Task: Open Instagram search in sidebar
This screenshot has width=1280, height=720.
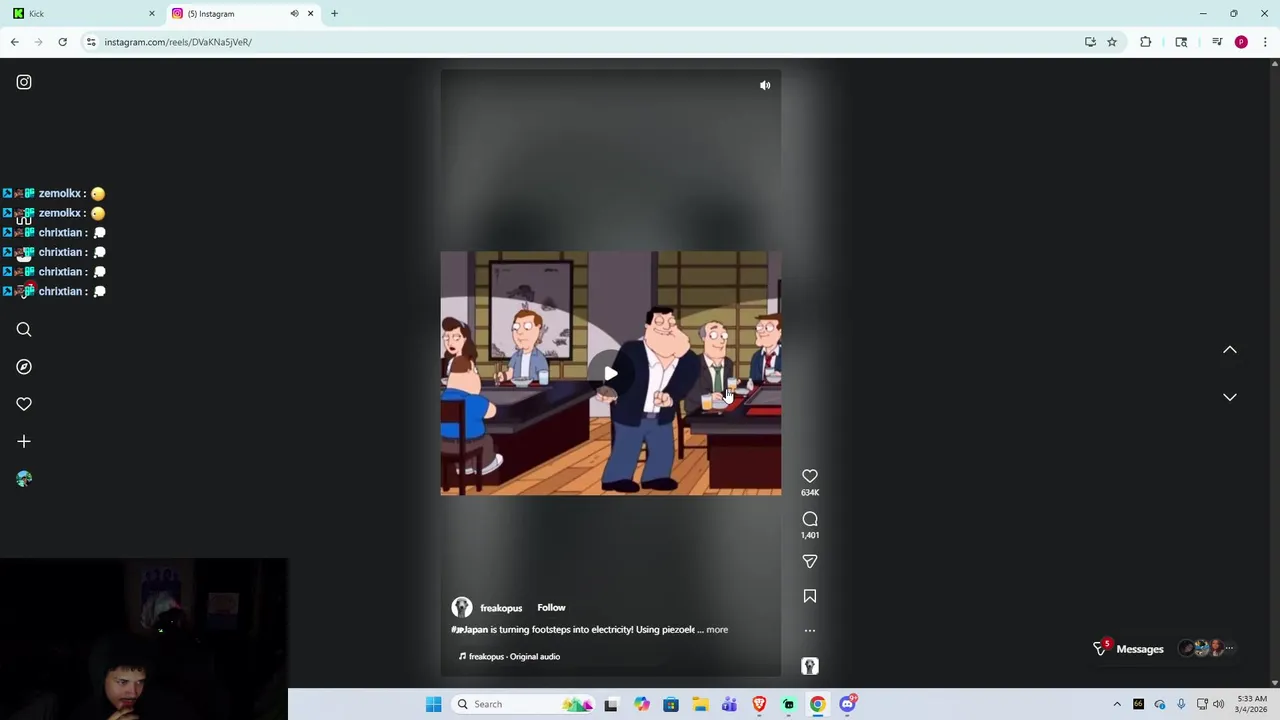Action: [x=24, y=329]
